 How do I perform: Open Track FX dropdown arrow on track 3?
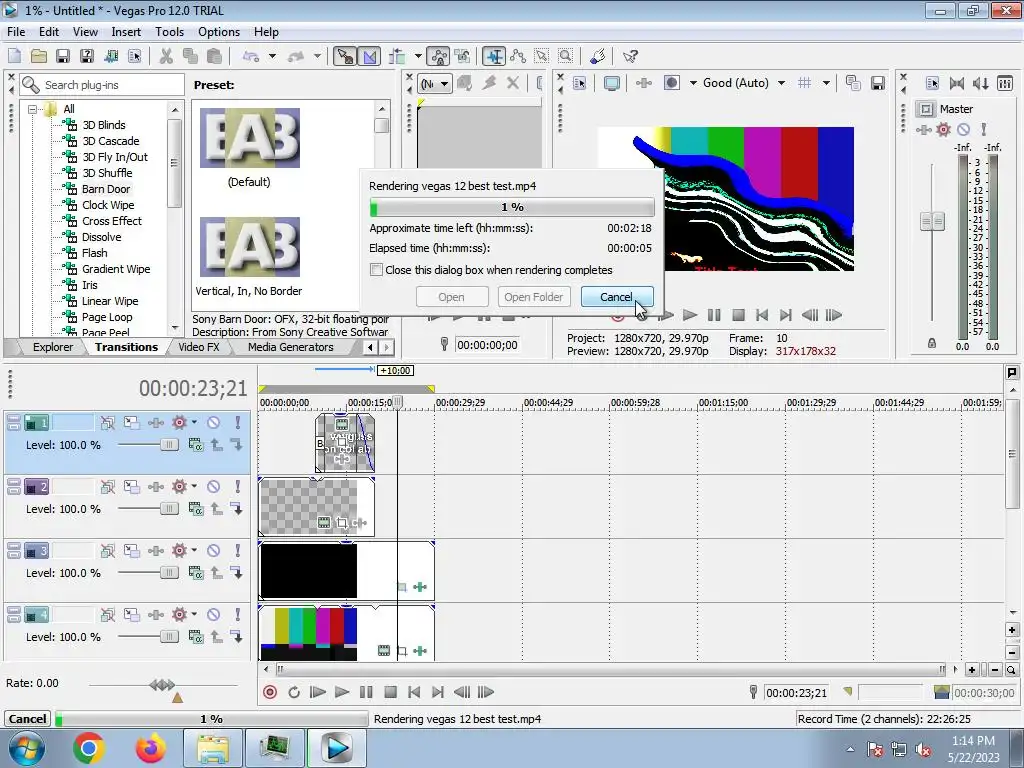pyautogui.click(x=194, y=551)
